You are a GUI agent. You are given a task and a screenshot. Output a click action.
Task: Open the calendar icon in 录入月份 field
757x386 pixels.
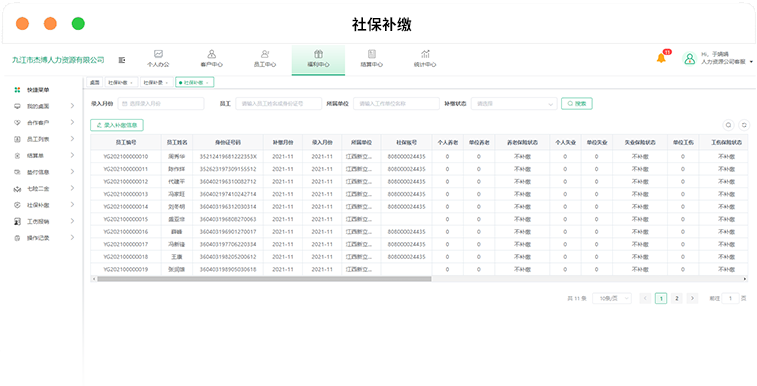pos(125,104)
